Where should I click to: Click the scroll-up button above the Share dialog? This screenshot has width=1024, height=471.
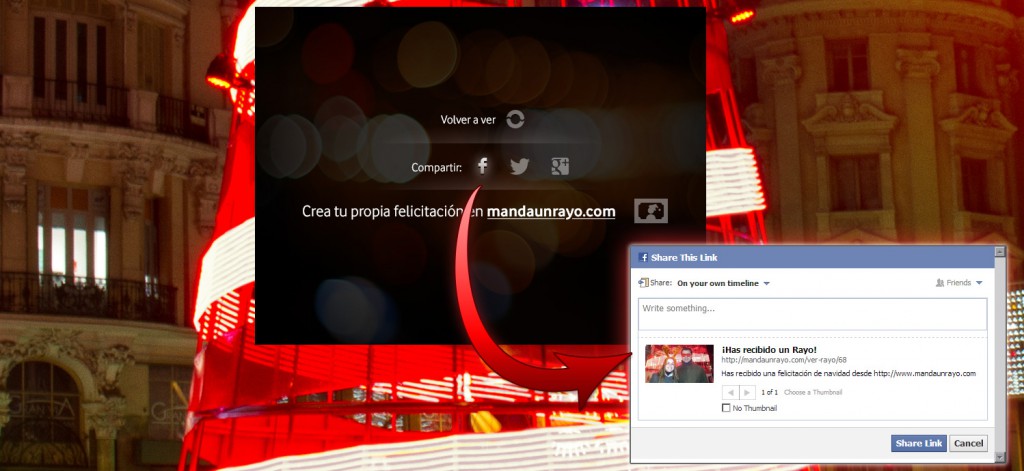[x=999, y=252]
